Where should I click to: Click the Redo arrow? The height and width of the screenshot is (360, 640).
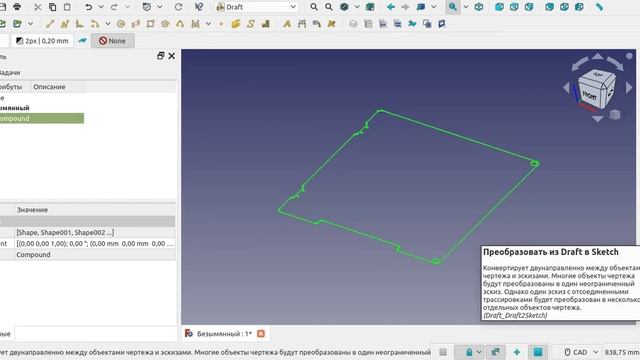click(x=114, y=7)
